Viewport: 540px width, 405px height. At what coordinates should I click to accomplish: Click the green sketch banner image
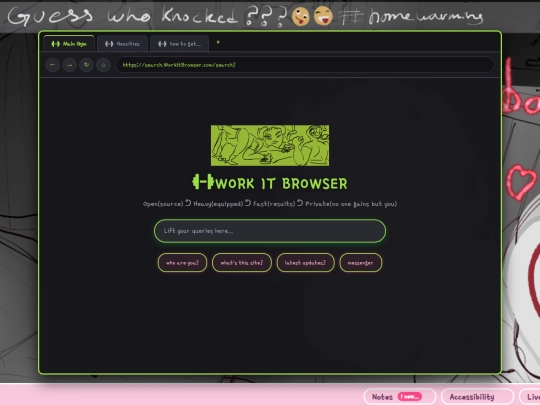270,146
